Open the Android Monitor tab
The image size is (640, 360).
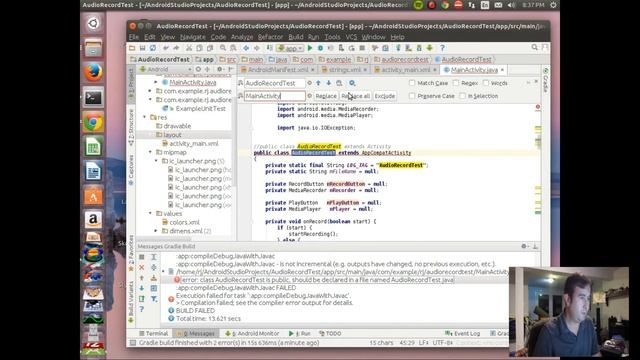[x=252, y=333]
